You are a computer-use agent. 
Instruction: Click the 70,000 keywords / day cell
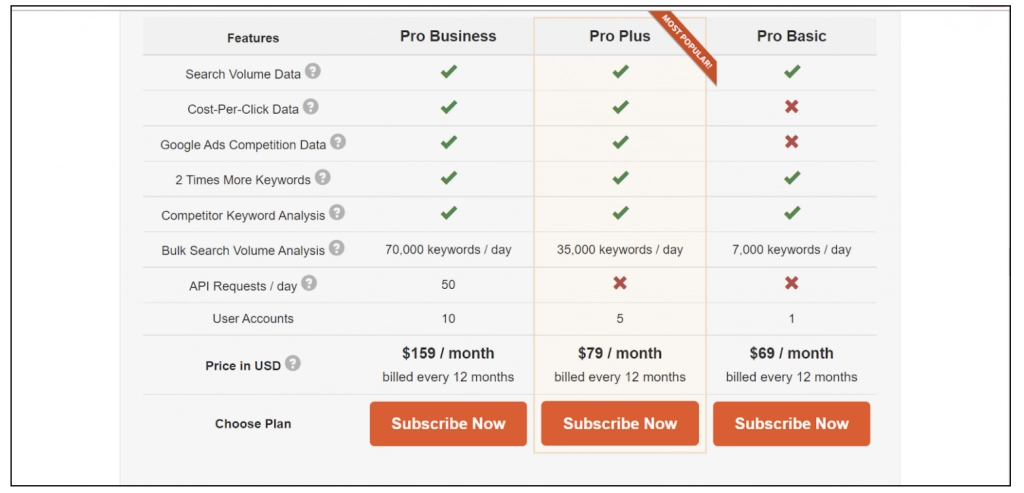tap(448, 249)
